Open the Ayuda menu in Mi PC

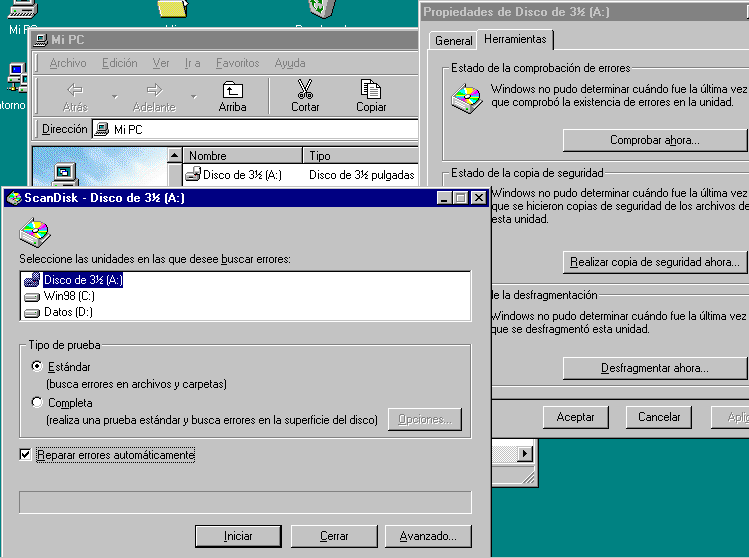[x=290, y=63]
